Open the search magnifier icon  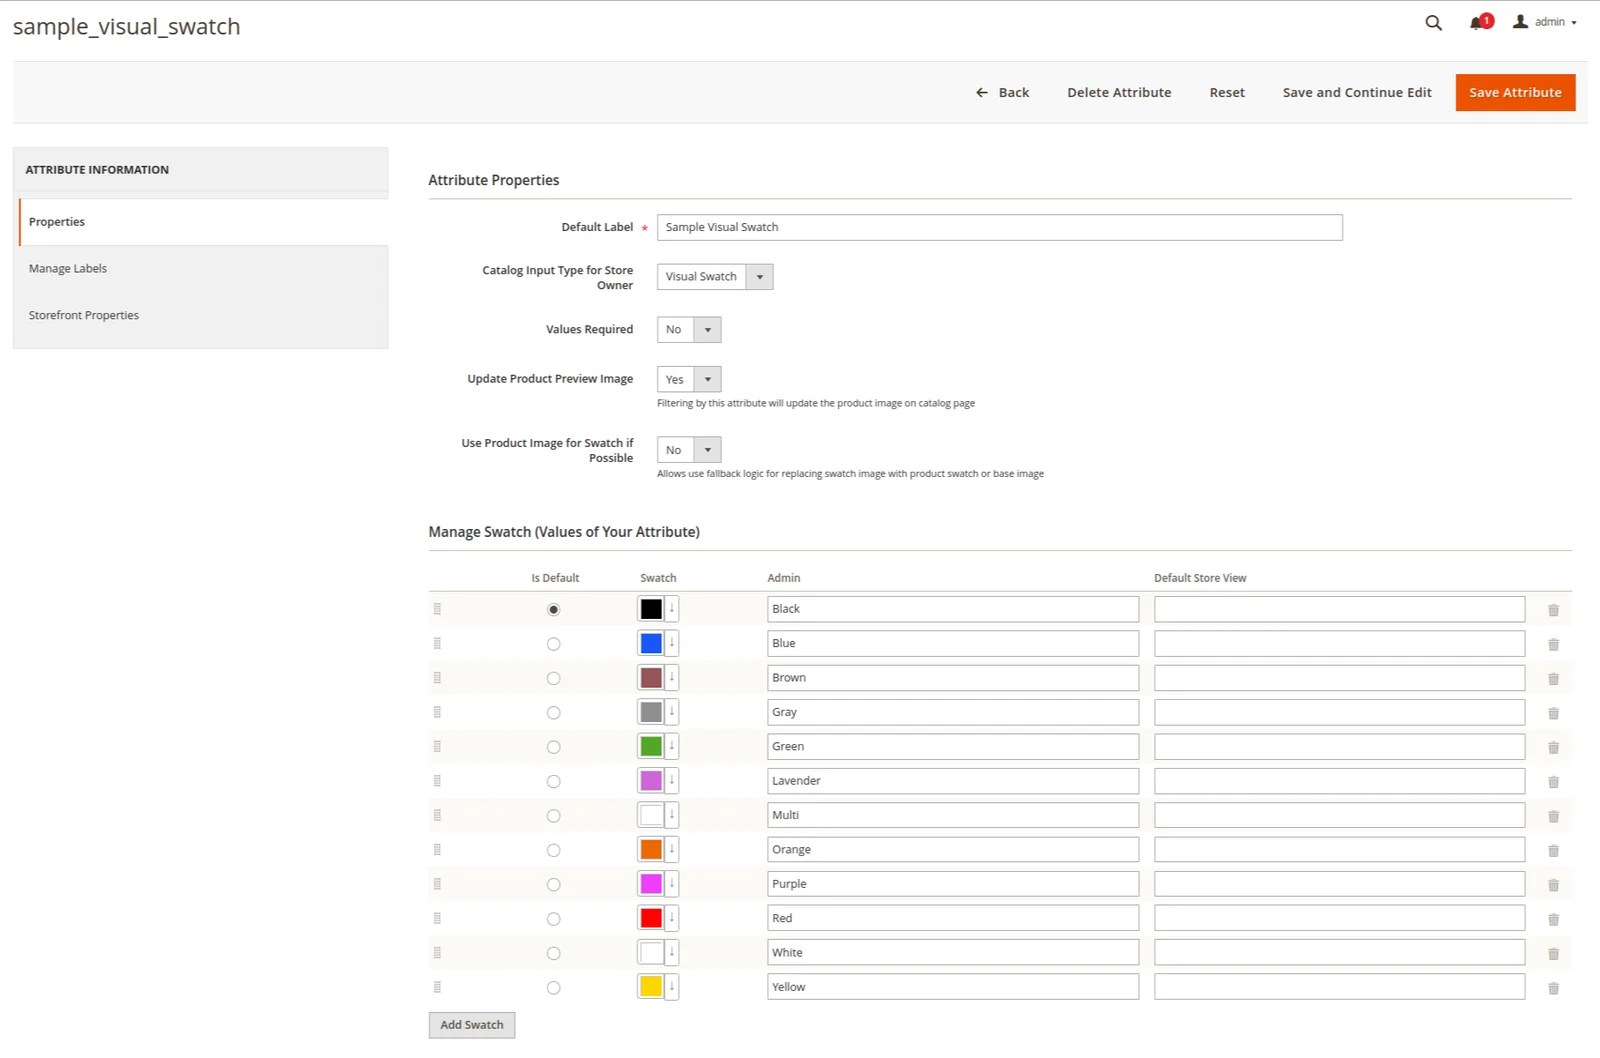coord(1433,22)
